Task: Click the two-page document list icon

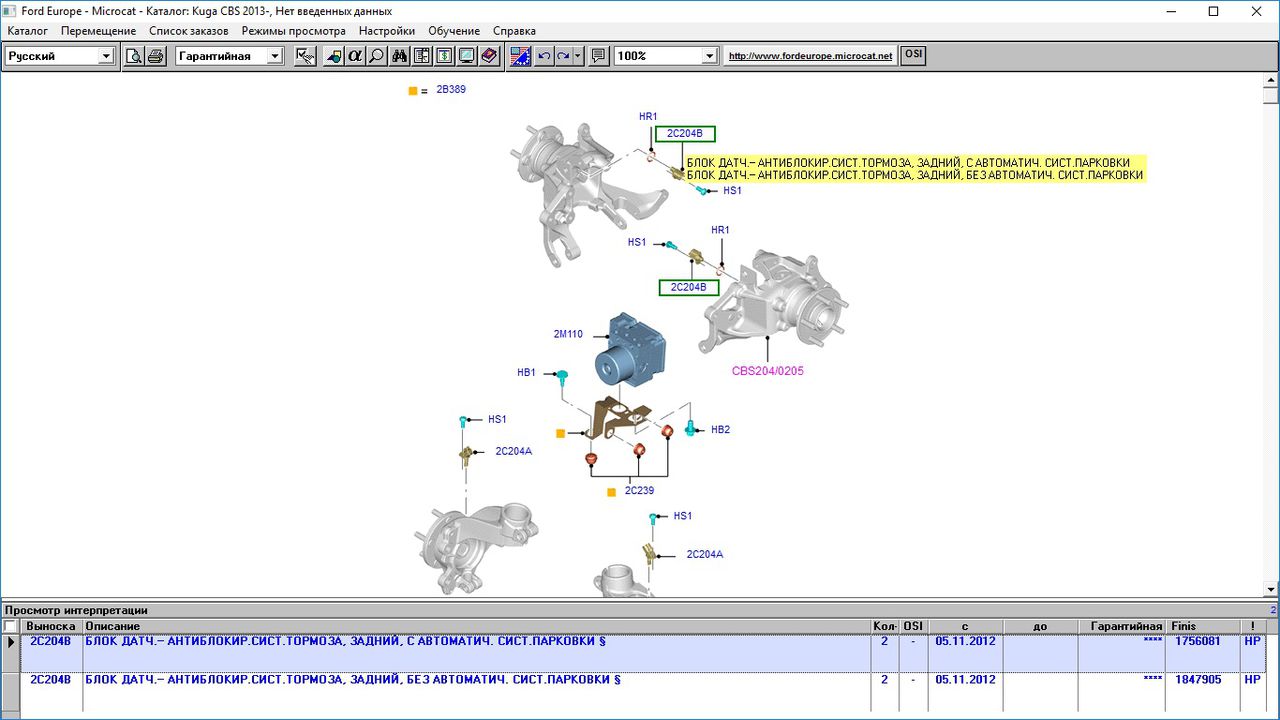Action: point(422,56)
